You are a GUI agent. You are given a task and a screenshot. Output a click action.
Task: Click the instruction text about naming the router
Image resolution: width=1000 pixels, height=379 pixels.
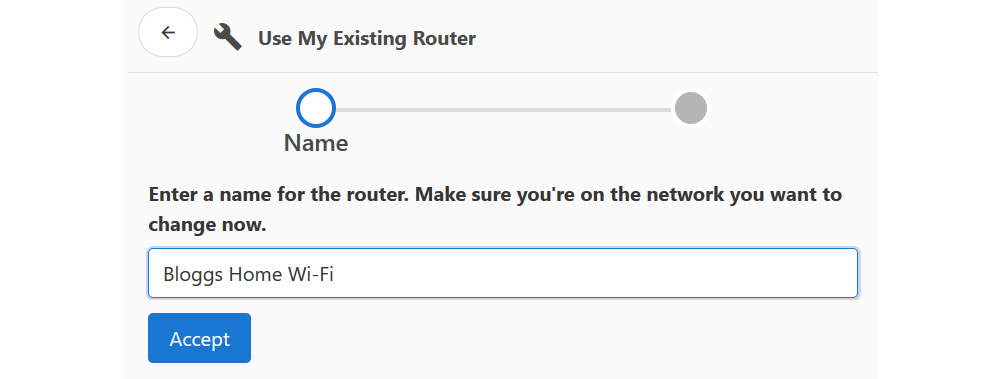(495, 209)
